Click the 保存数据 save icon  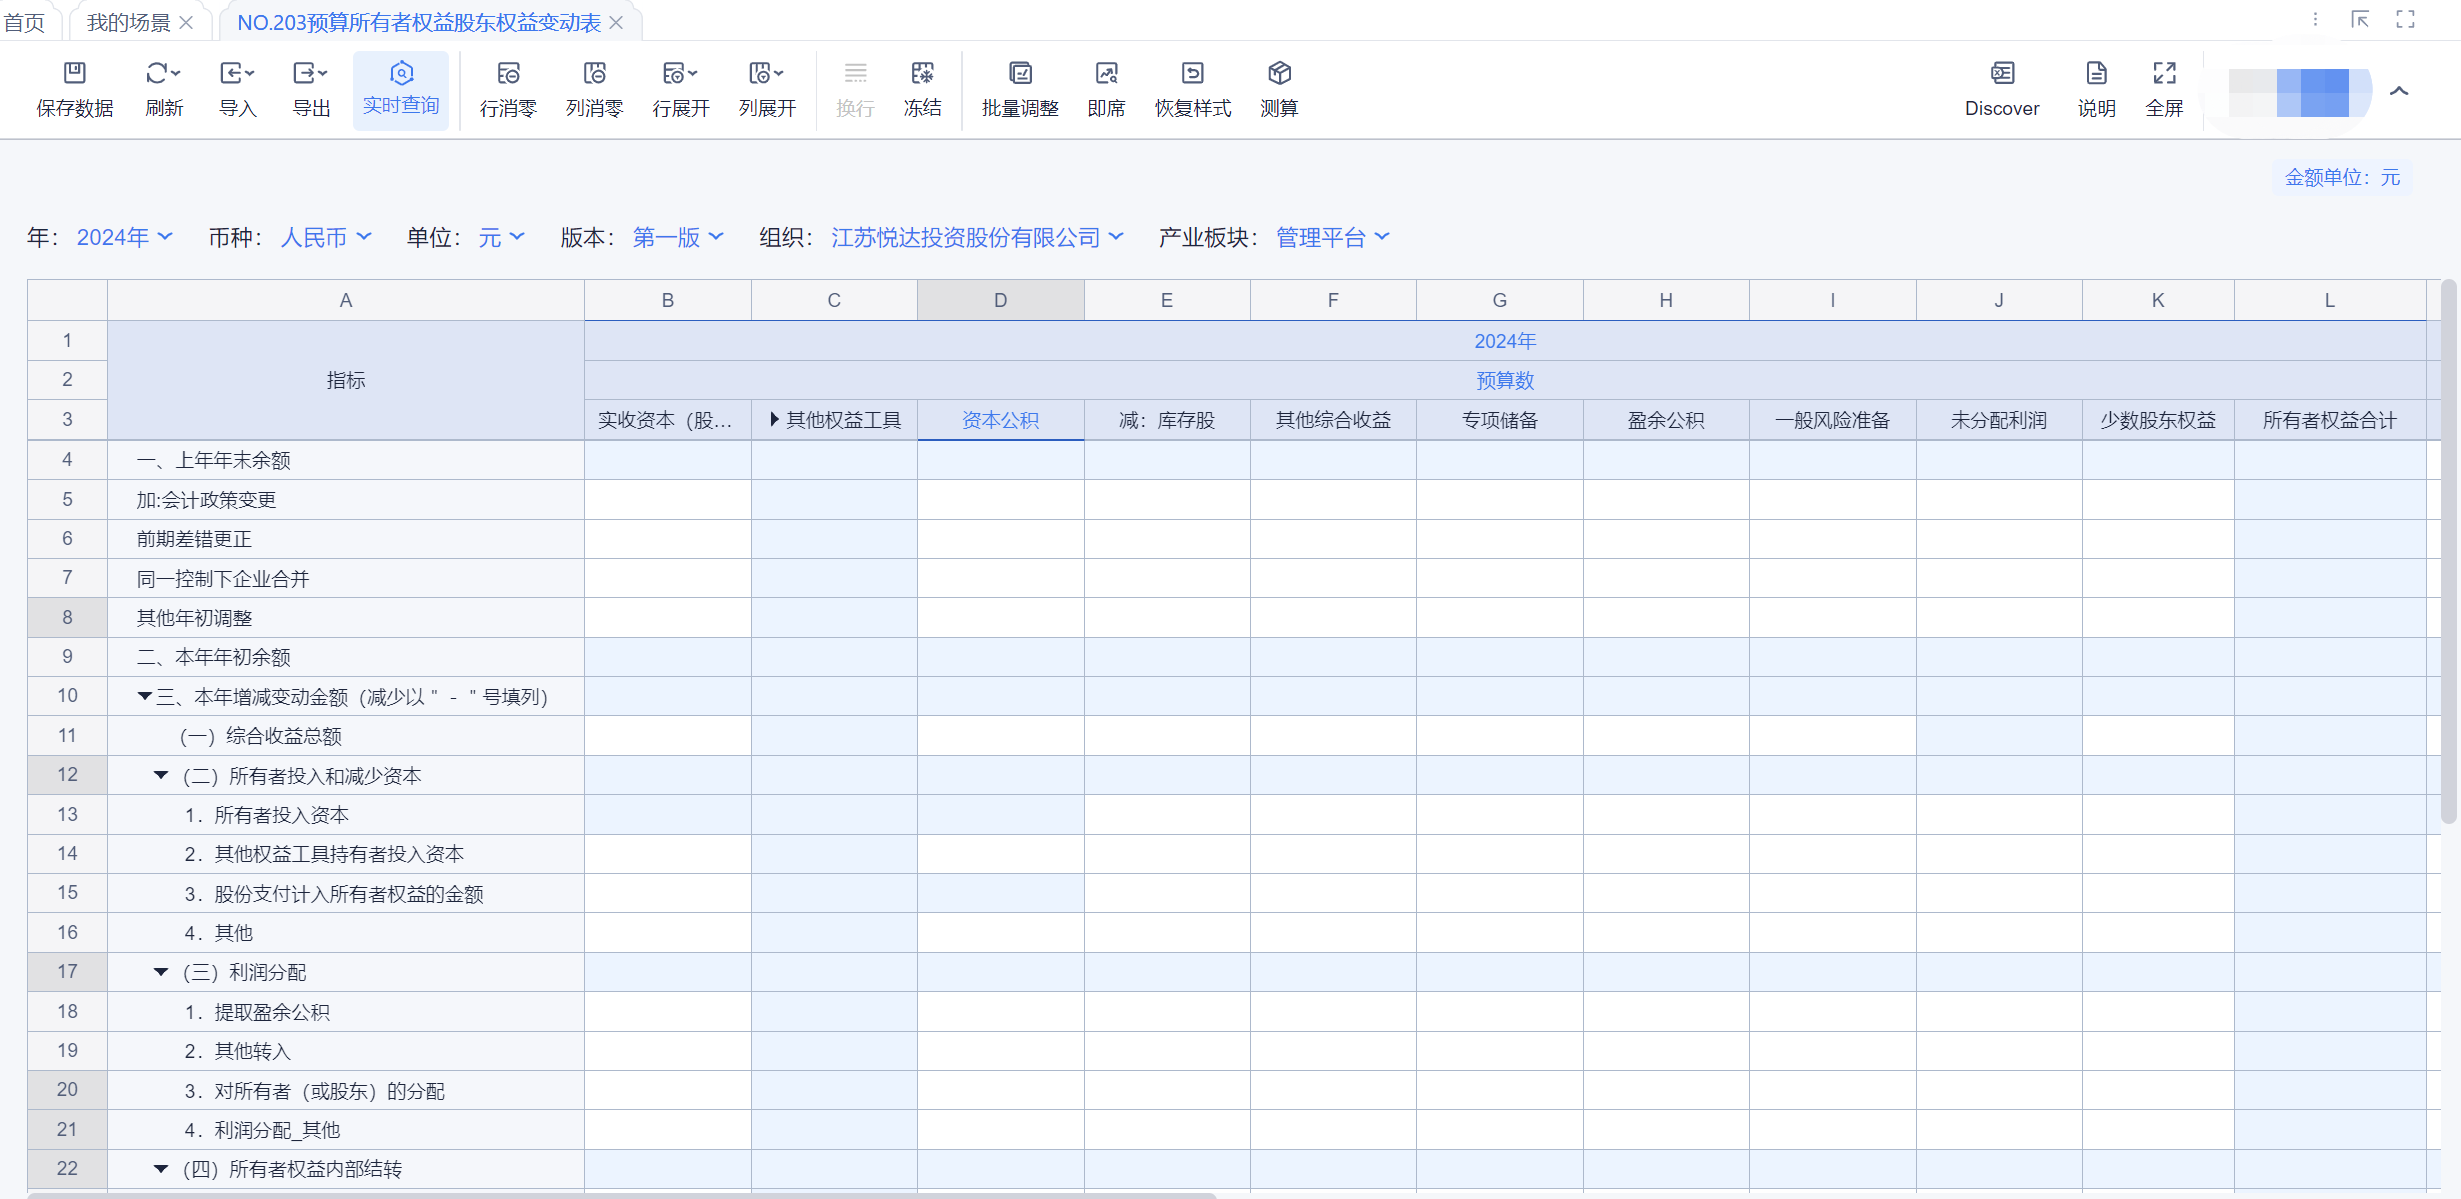pyautogui.click(x=75, y=73)
